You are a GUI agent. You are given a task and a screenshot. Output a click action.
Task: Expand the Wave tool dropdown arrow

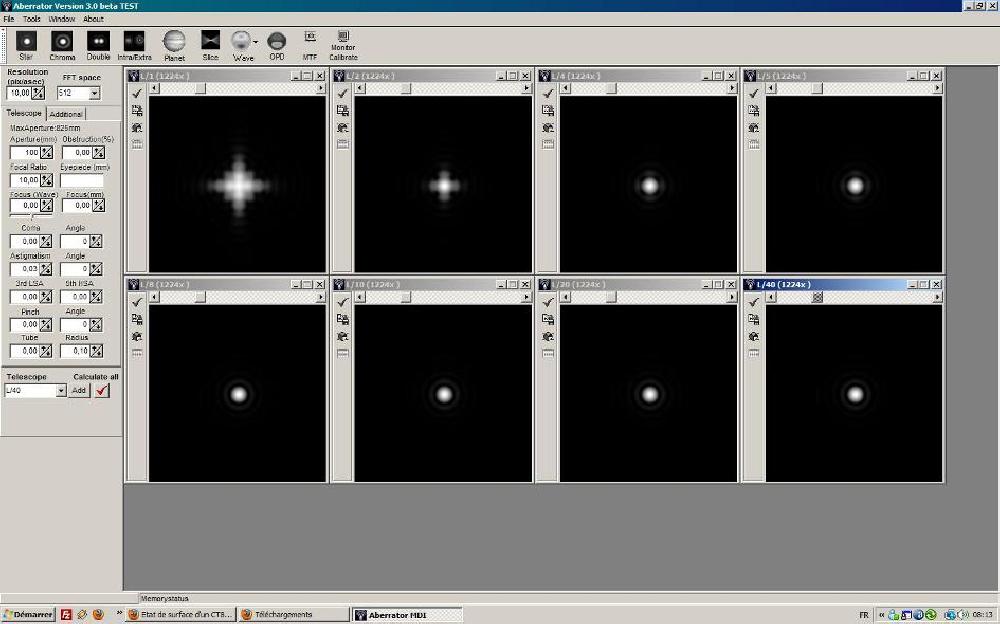pyautogui.click(x=256, y=42)
